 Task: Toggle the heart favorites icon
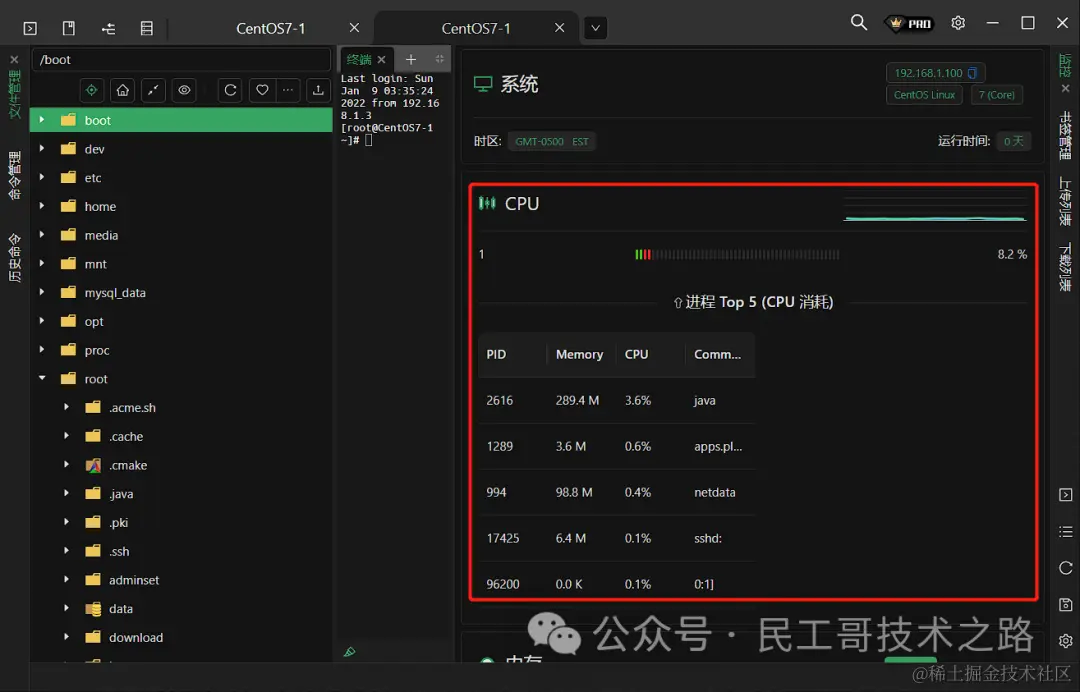(262, 90)
